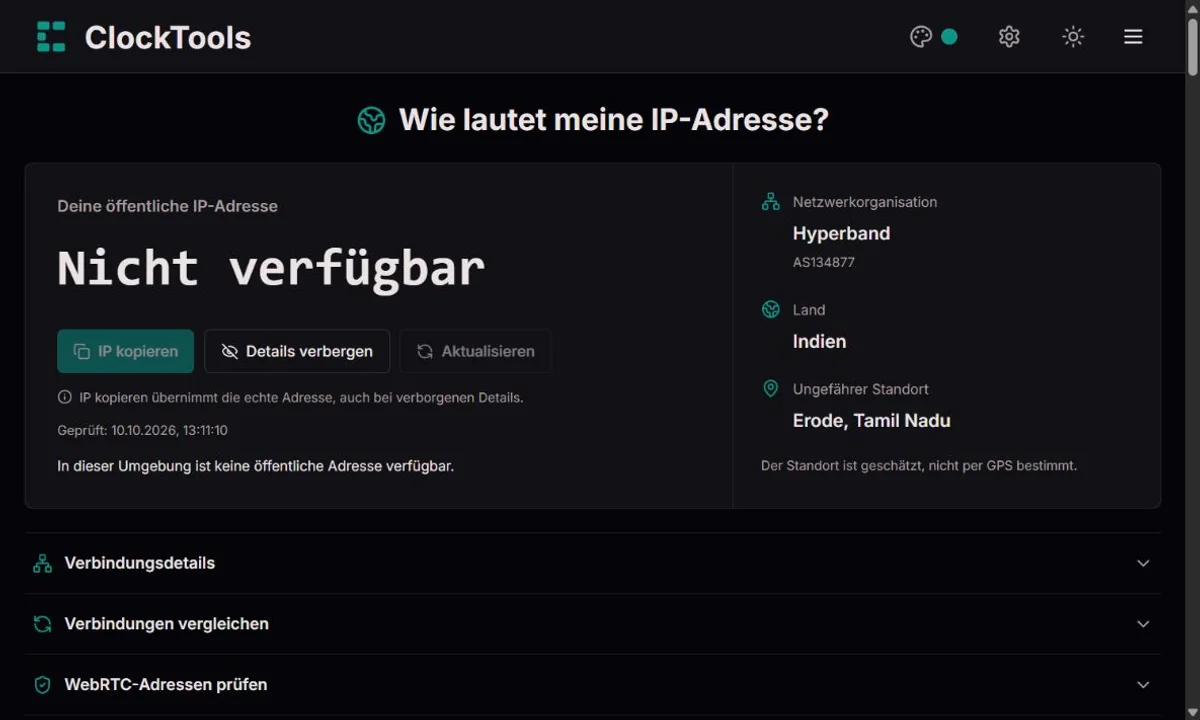Open the settings gear icon
1200x720 pixels.
point(1009,37)
